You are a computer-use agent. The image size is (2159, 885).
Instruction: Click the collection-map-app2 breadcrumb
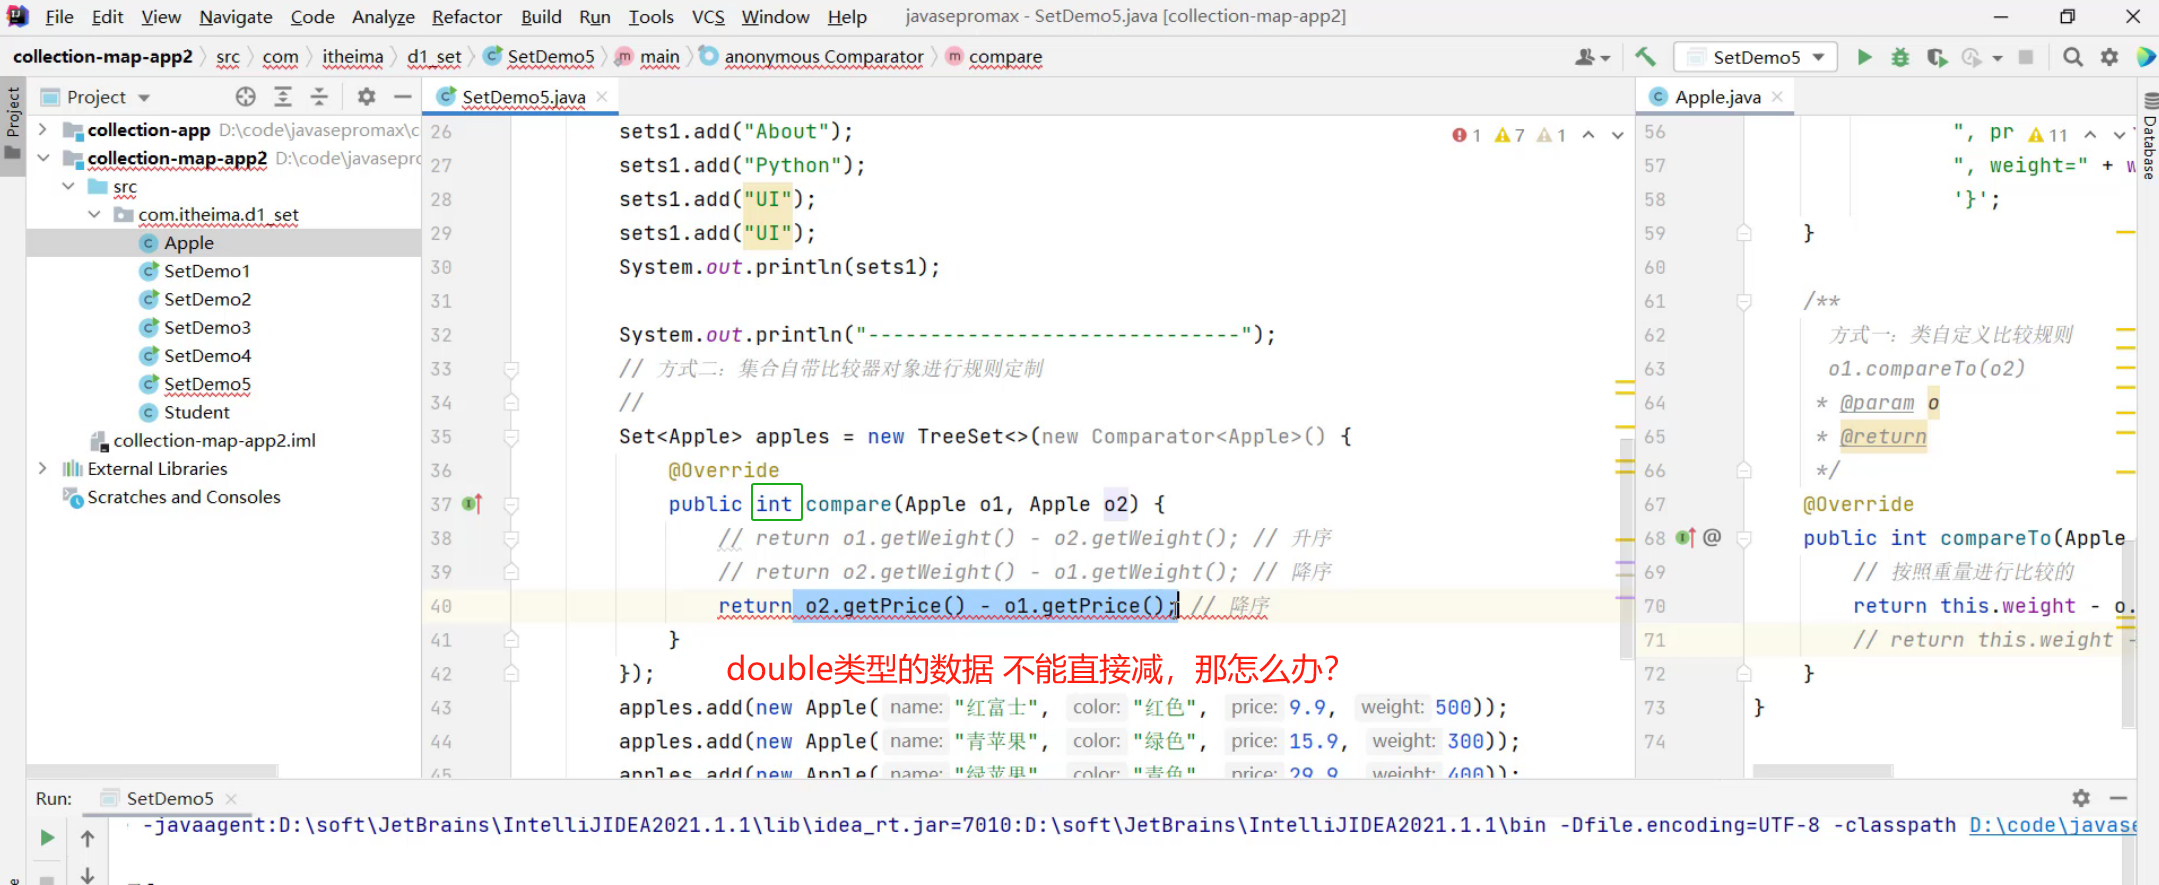tap(102, 57)
